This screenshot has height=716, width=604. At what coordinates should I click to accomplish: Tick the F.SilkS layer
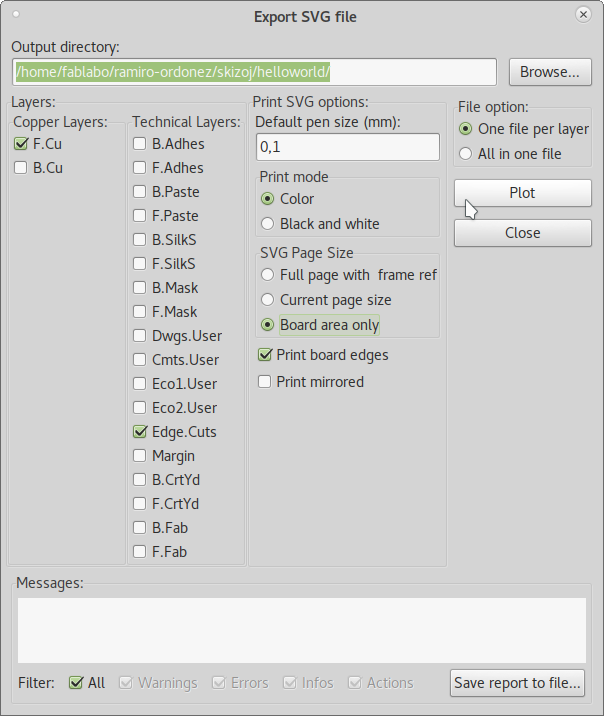tap(139, 263)
